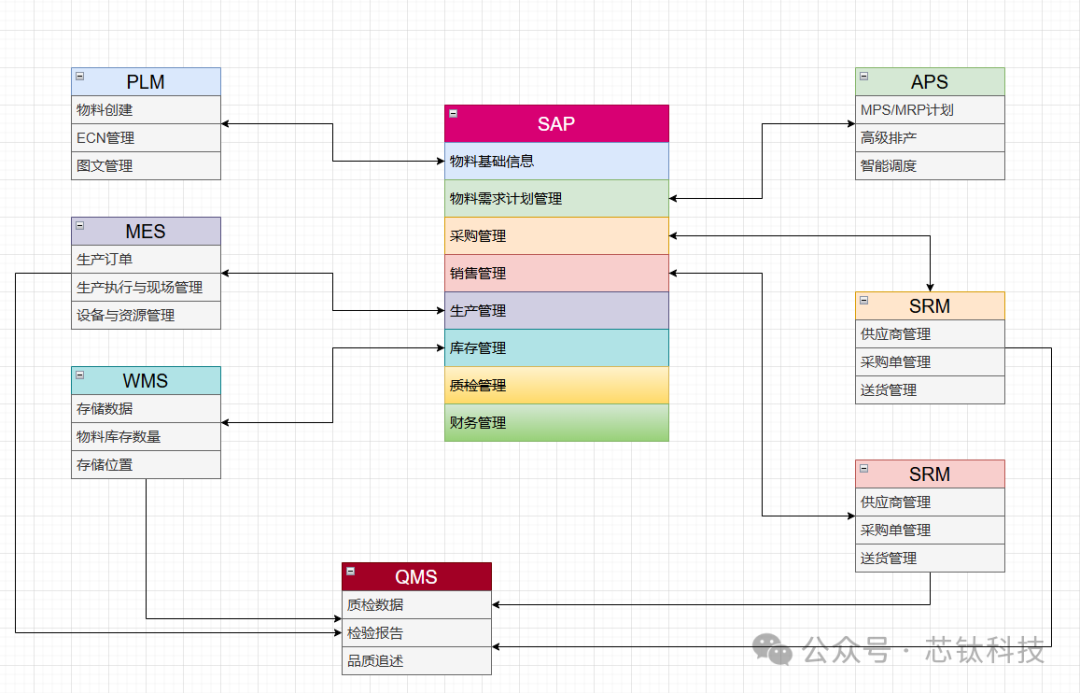Select the 高级排产 item in APS
1080x693 pixels.
930,138
